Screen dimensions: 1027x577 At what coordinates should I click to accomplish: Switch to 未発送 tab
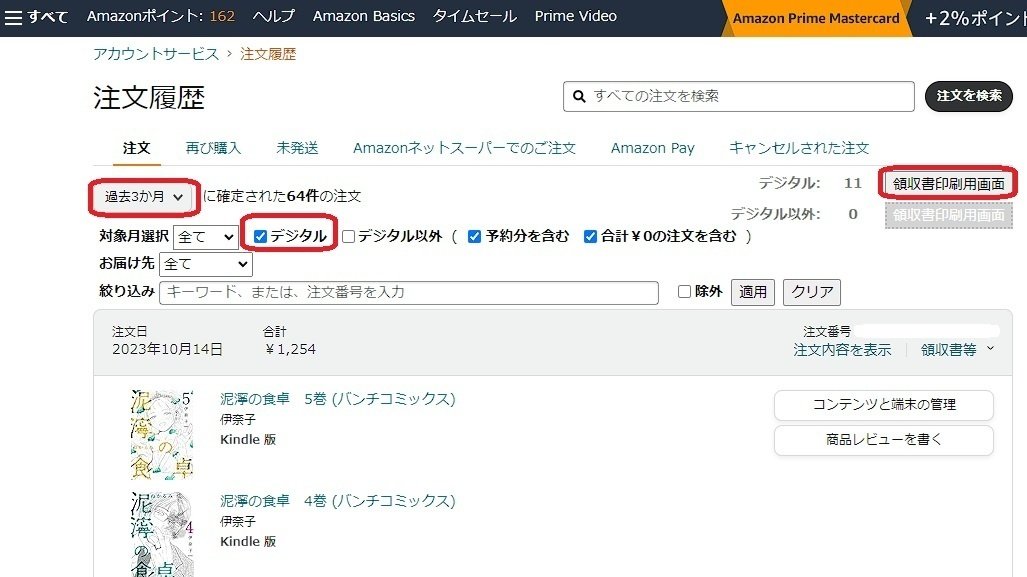point(297,148)
